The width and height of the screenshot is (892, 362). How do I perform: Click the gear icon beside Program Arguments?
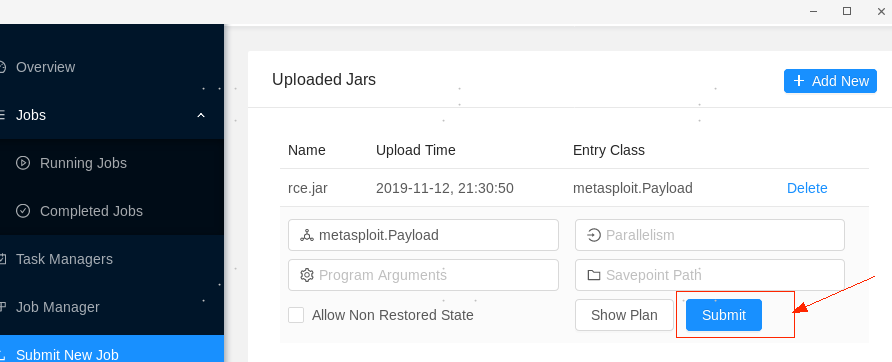(307, 275)
